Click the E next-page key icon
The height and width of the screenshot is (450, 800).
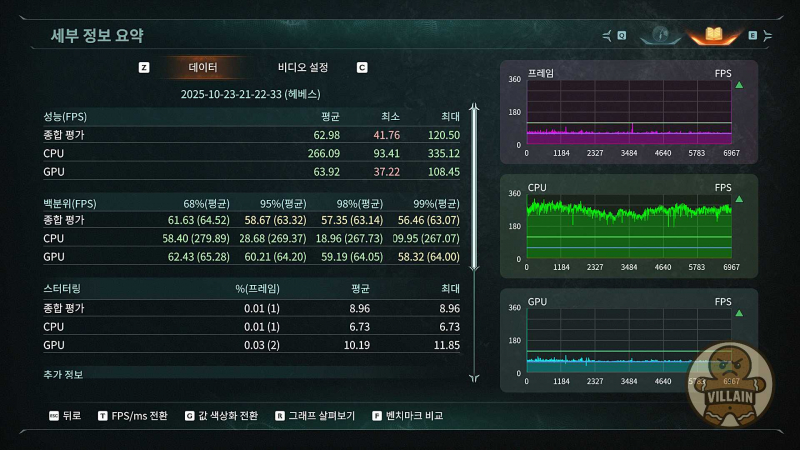tap(753, 35)
